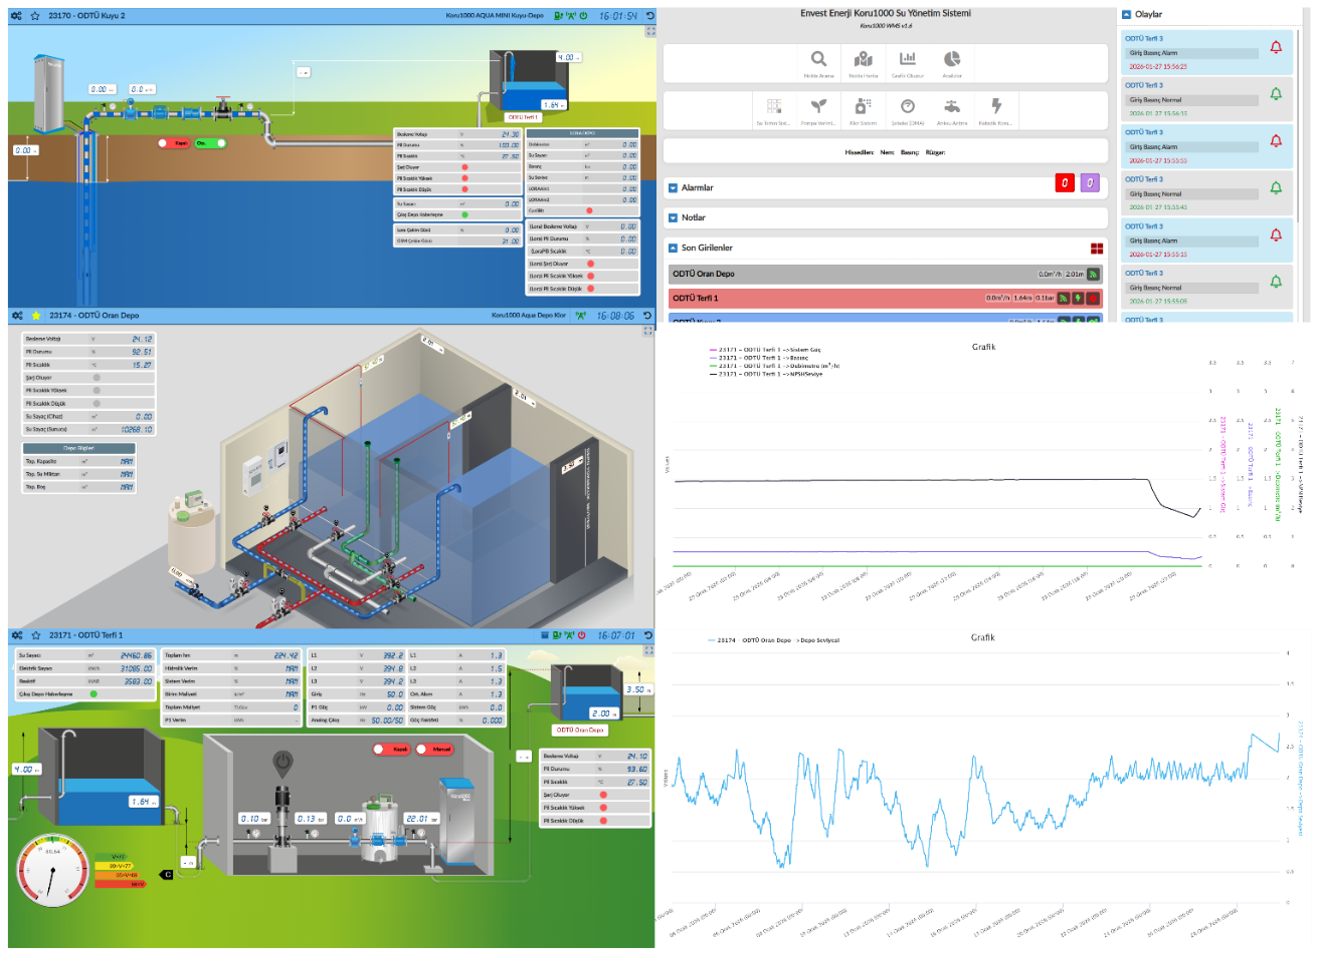Click the purple alarm count badge
This screenshot has height=956, width=1320.
point(1090,183)
